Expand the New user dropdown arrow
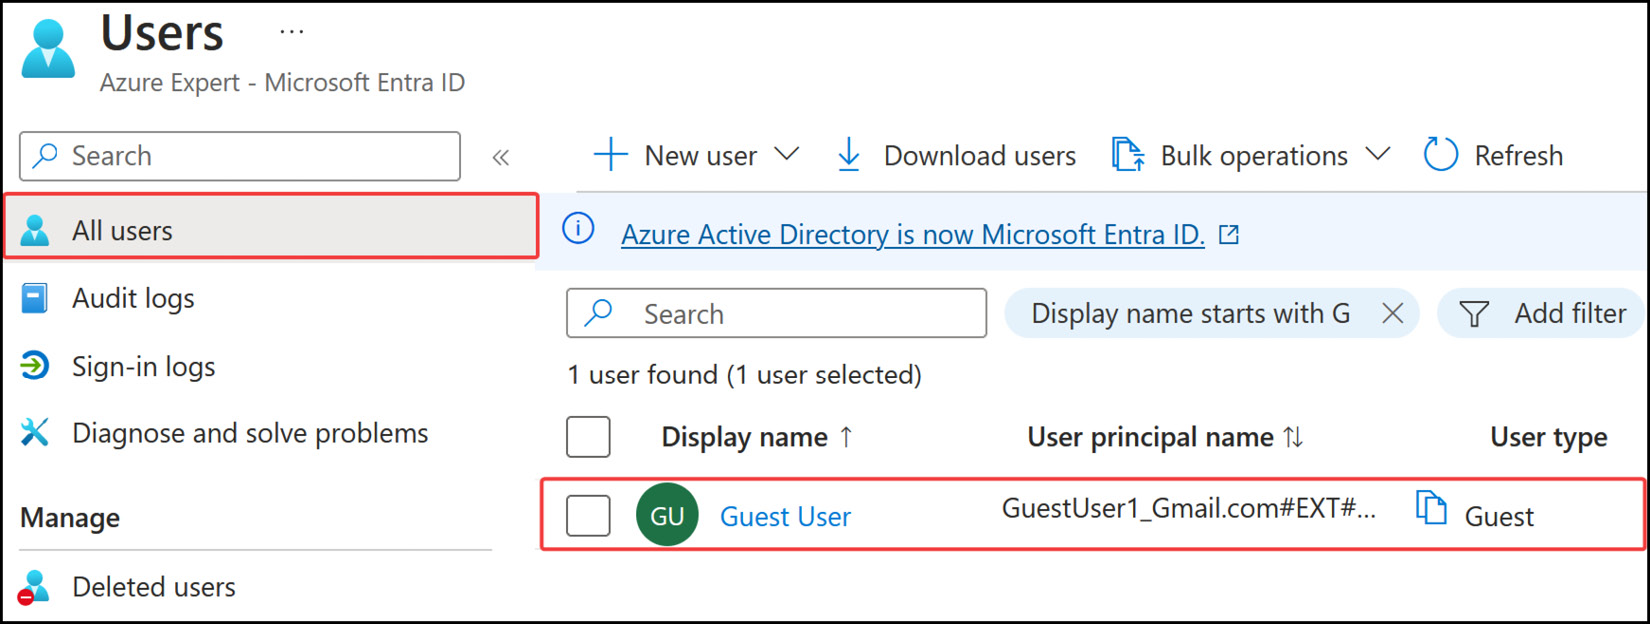This screenshot has width=1650, height=624. point(787,154)
